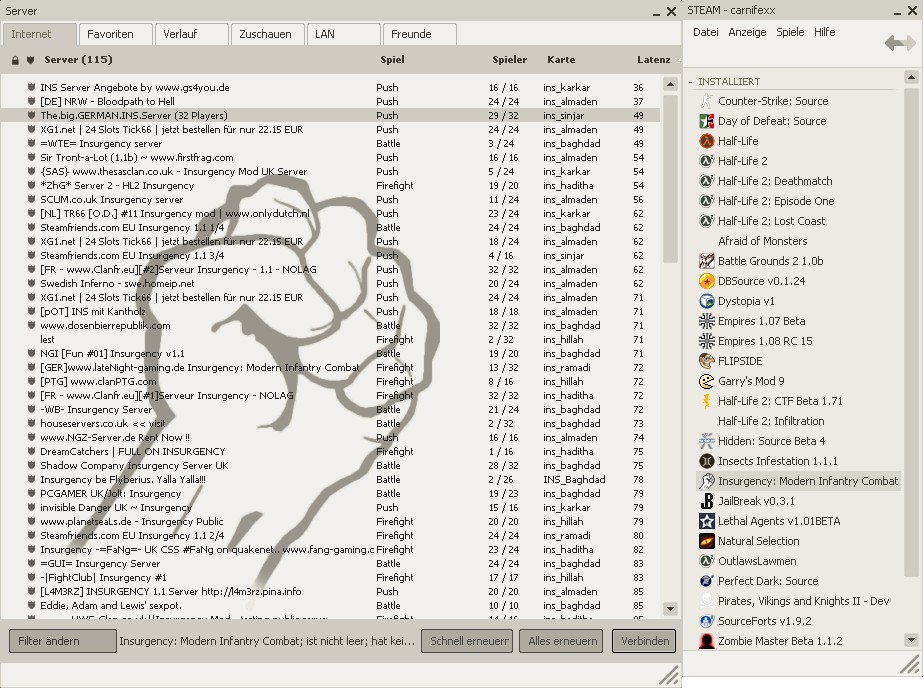This screenshot has height=688, width=924.
Task: Select The.big.GERMAN.INS.Server (32 Players) row
Action: tap(330, 115)
